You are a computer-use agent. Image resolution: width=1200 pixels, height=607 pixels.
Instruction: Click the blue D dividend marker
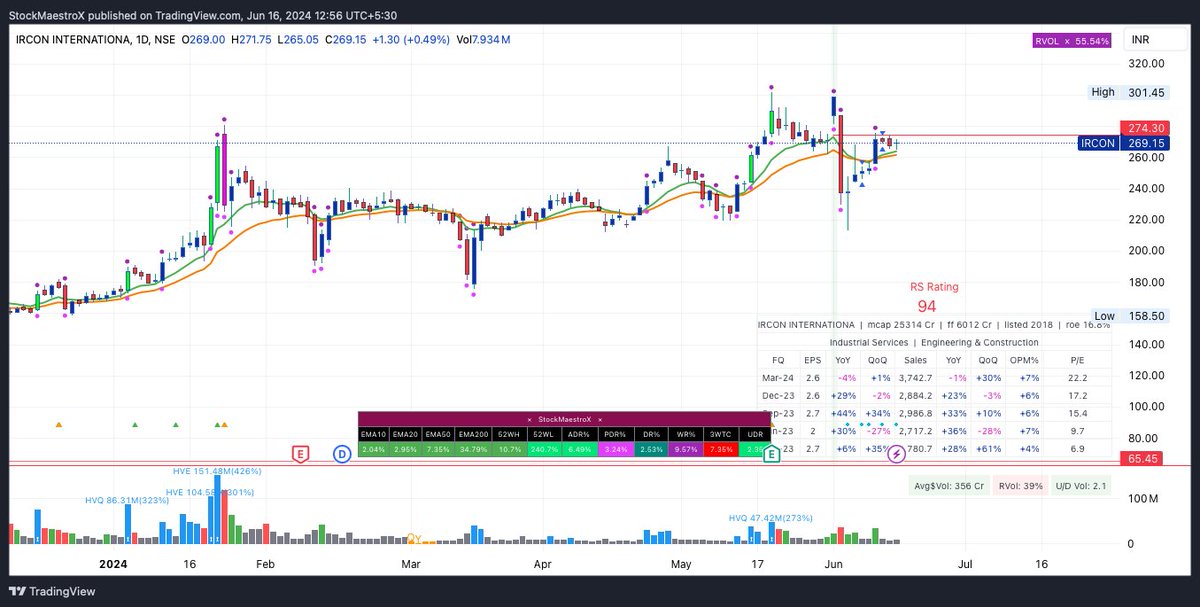tap(343, 454)
